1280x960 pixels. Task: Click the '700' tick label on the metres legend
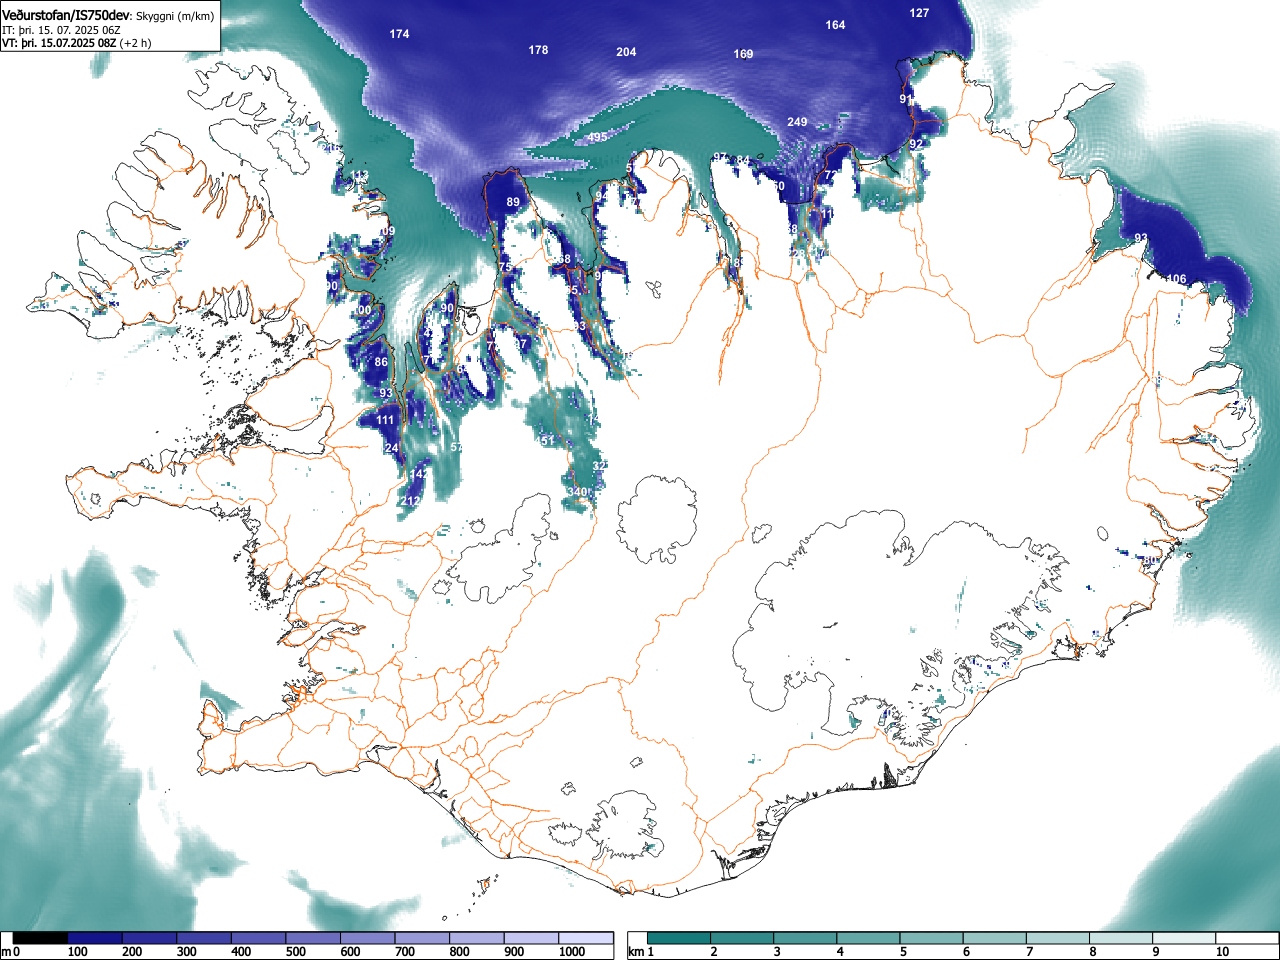click(x=404, y=952)
